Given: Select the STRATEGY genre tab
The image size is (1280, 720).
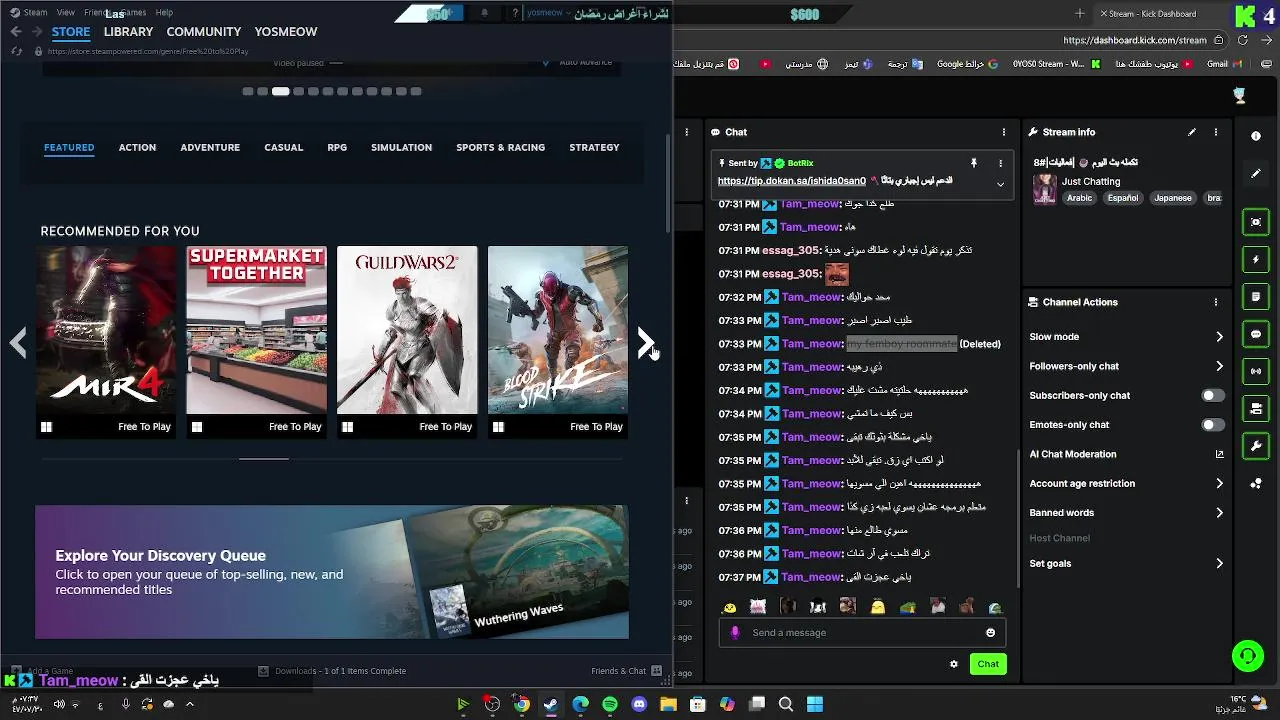Looking at the screenshot, I should tap(594, 147).
